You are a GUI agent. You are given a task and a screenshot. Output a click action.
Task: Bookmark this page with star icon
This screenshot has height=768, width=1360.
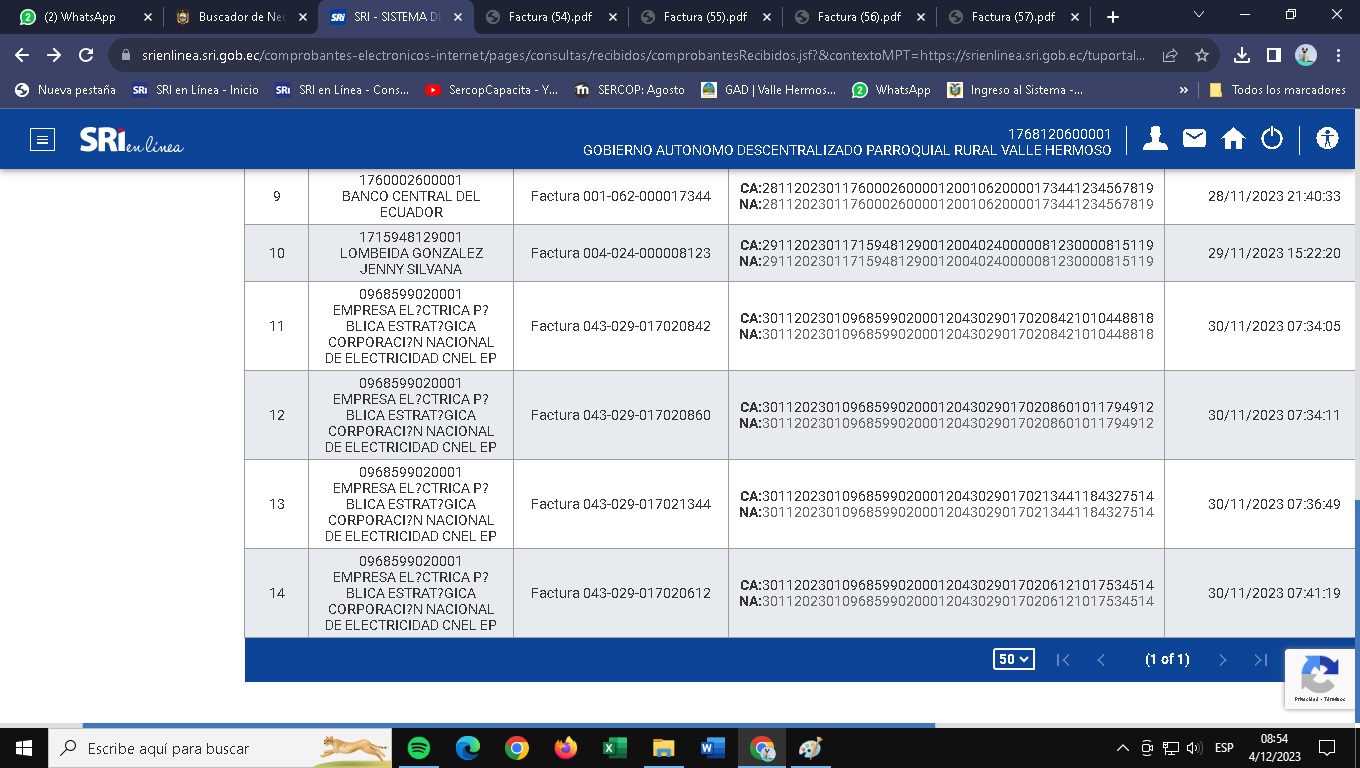tap(1202, 56)
